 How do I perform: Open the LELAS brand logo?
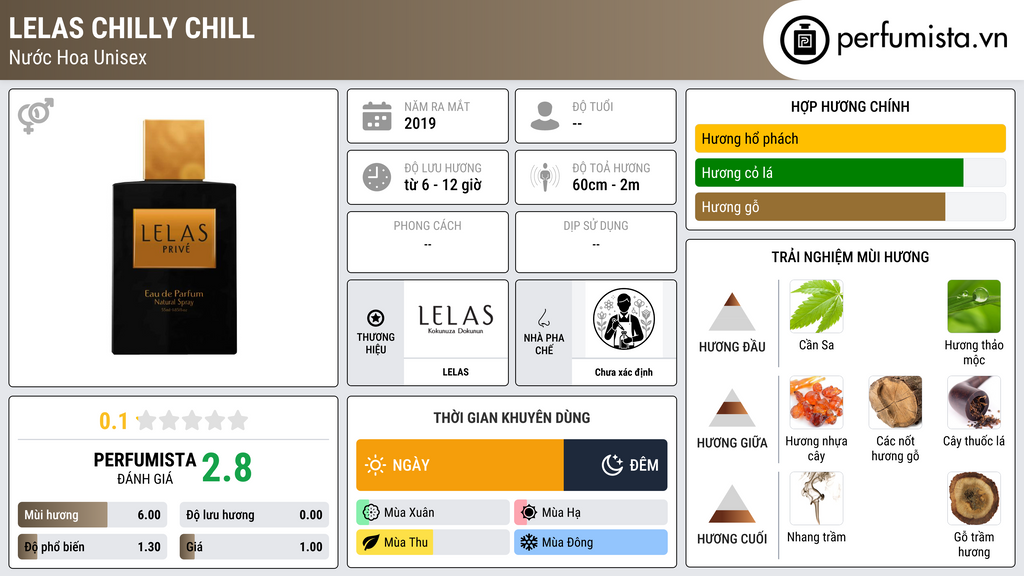tap(455, 320)
